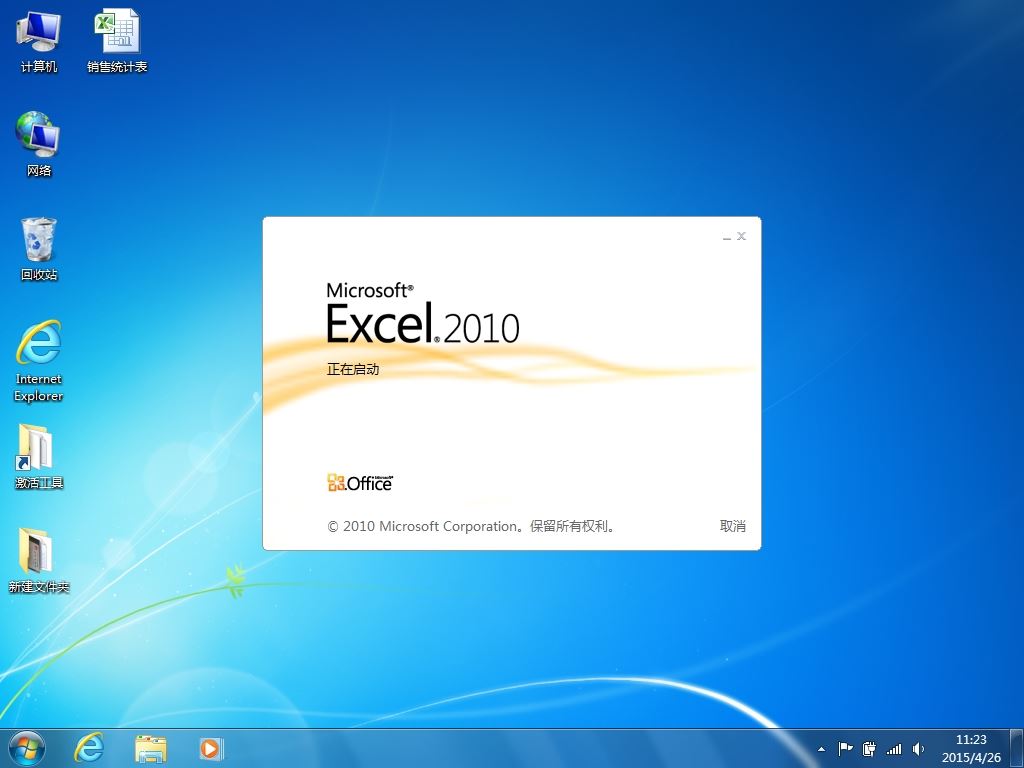The height and width of the screenshot is (768, 1024).
Task: Select the 计算机 desktop icon
Action: 39,41
